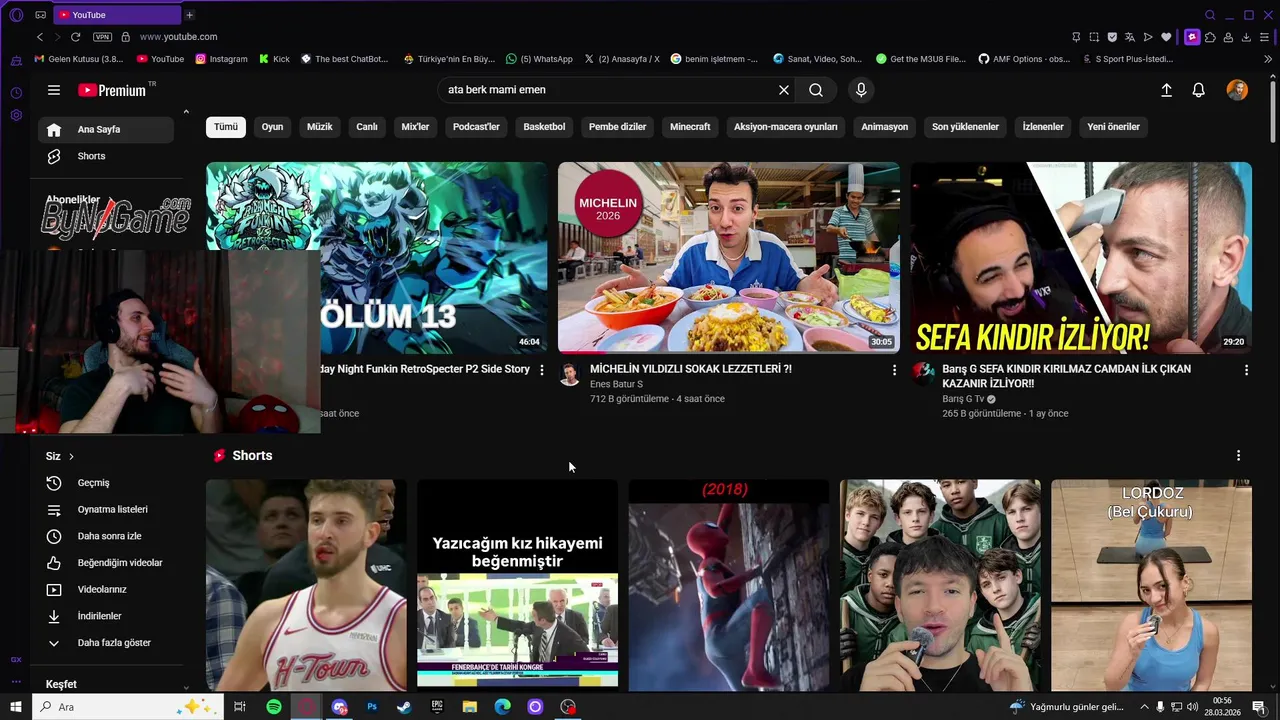
Task: Open Geçmiş history in the sidebar
Action: pos(106,483)
